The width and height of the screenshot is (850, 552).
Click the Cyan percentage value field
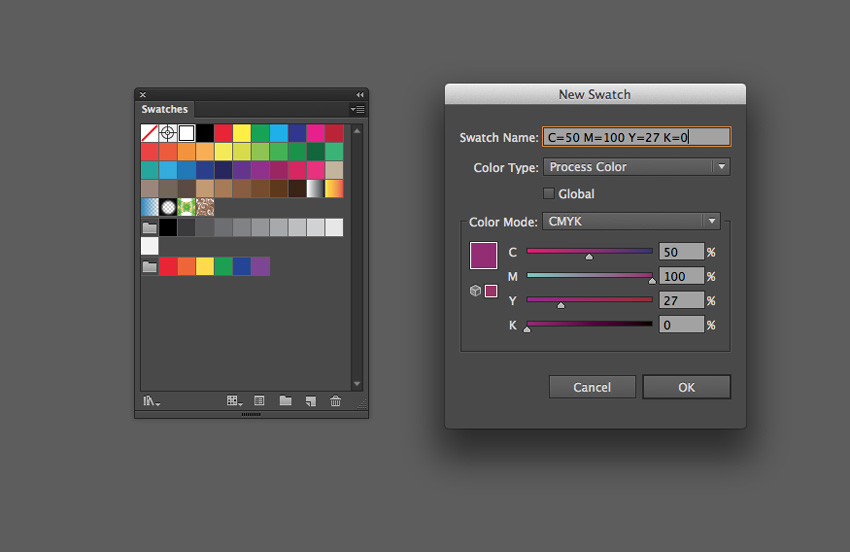click(680, 252)
